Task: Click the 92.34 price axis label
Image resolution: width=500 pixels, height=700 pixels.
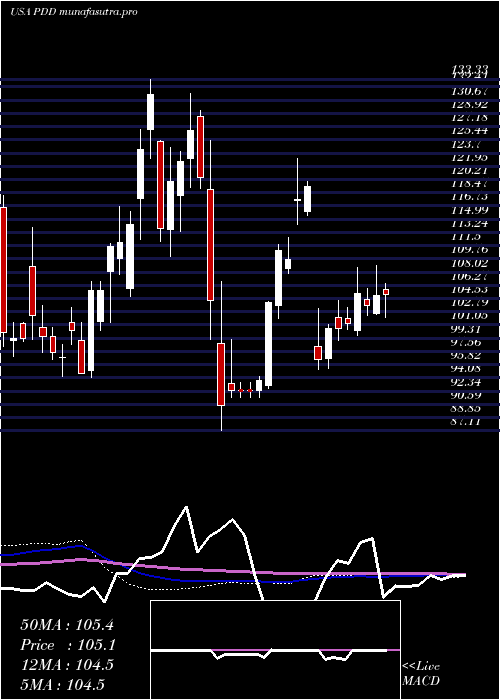Action: [x=467, y=382]
